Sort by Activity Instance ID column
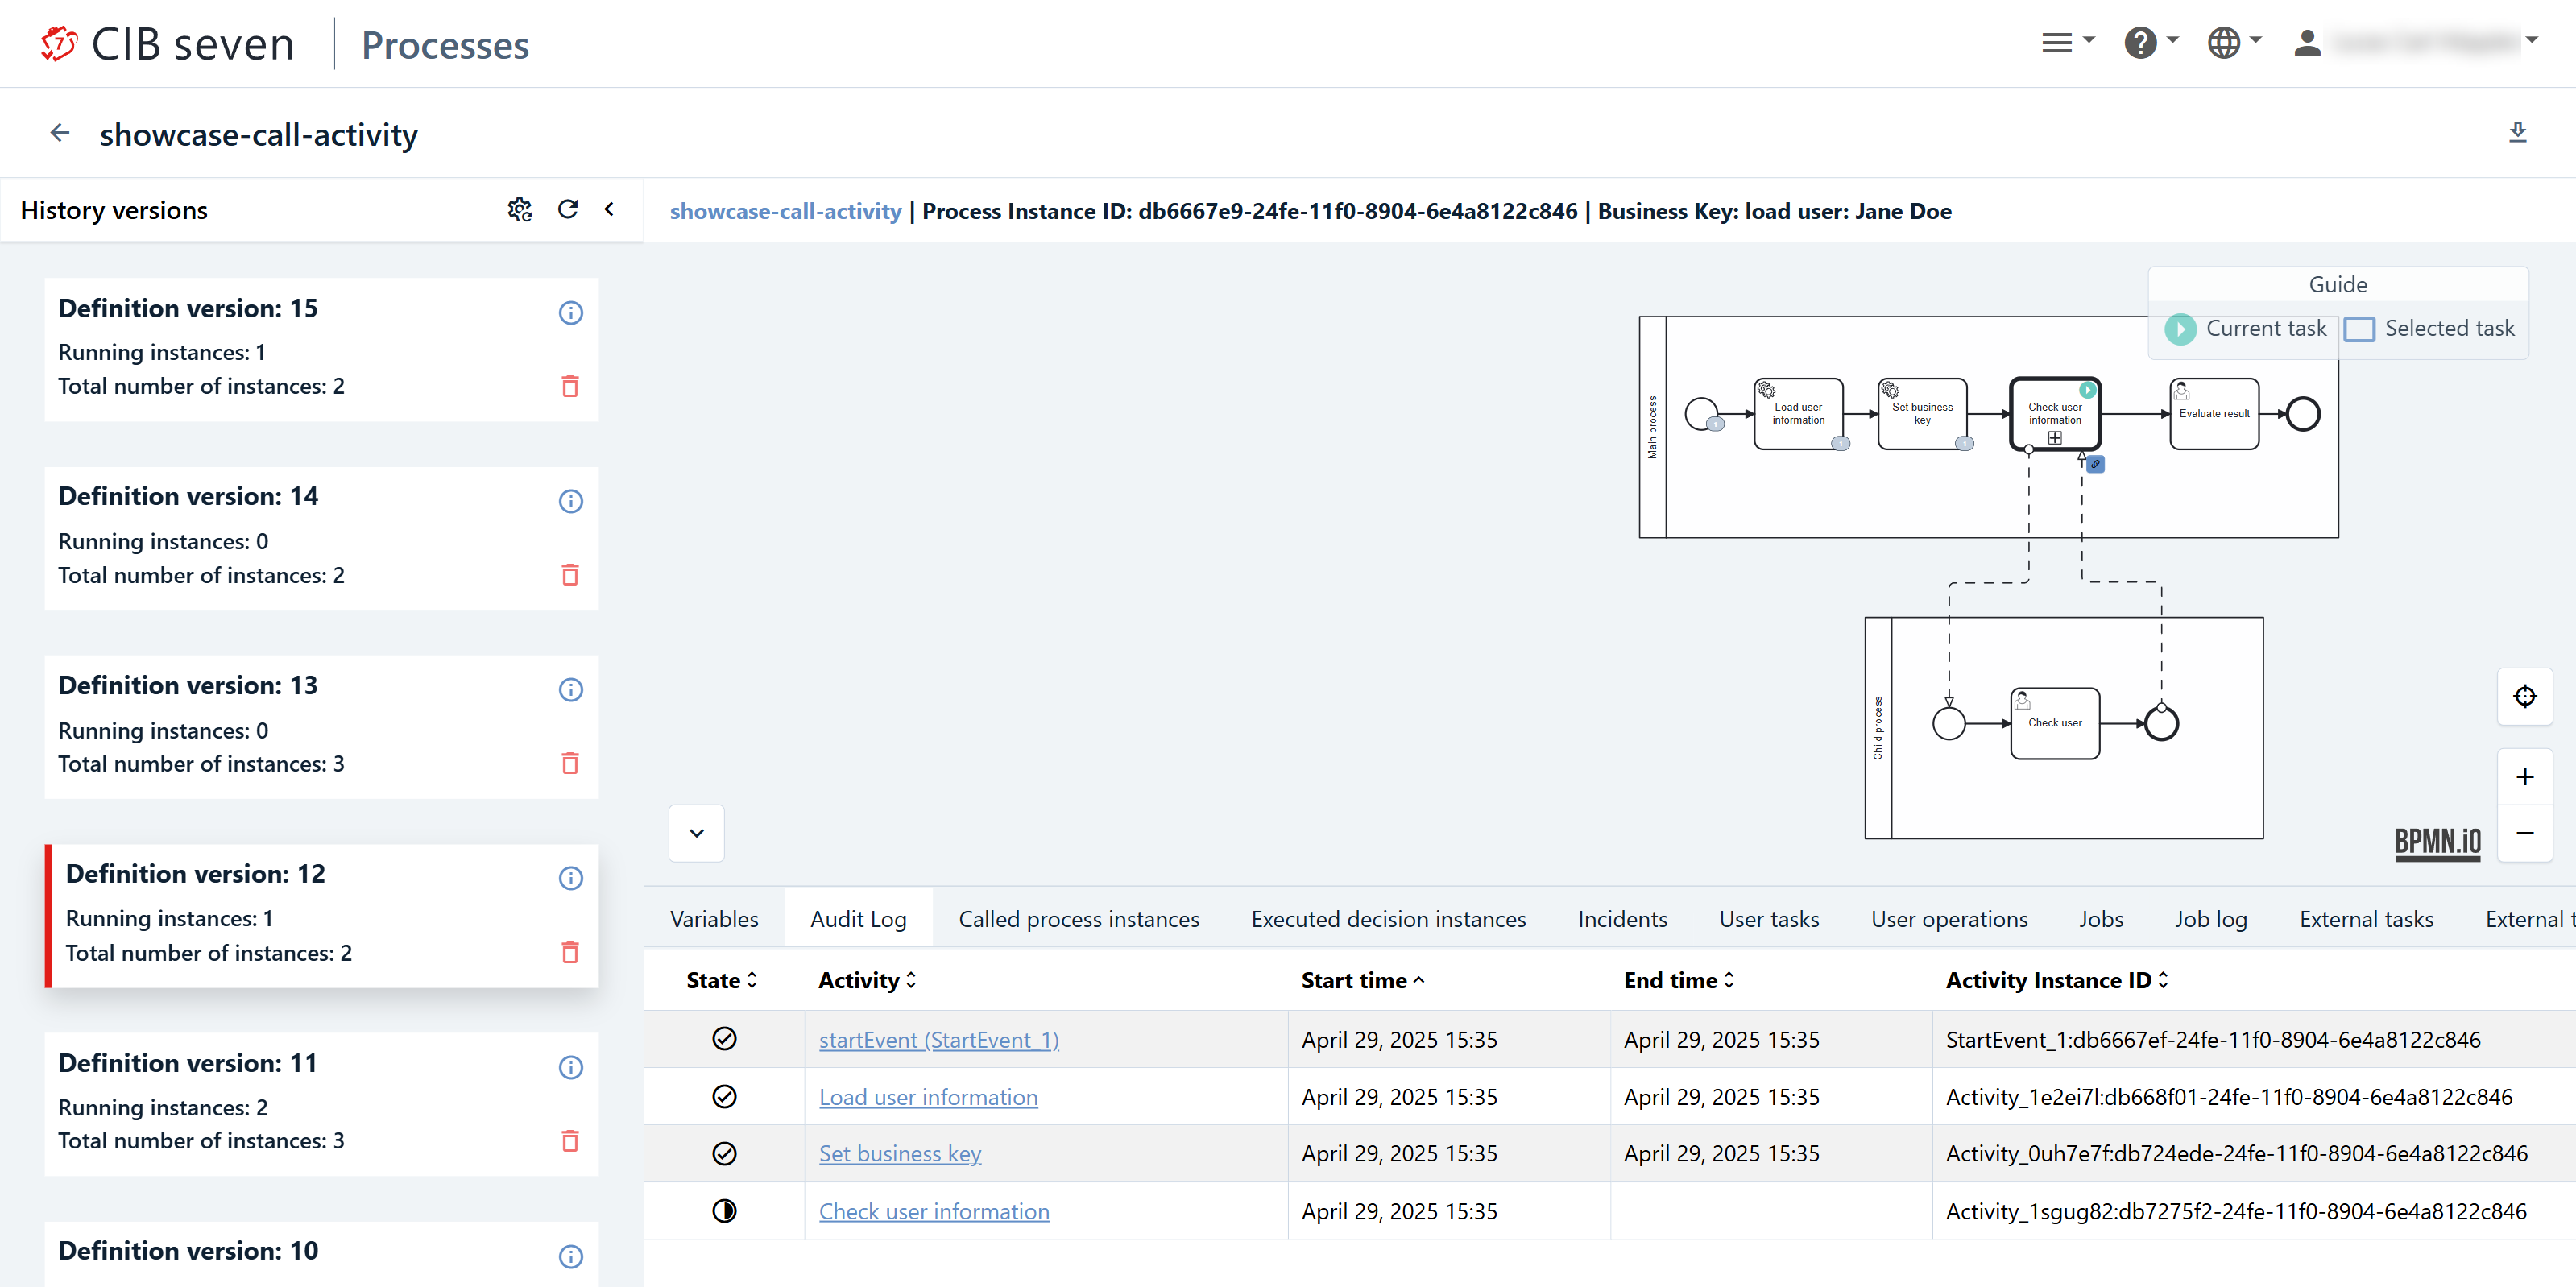The width and height of the screenshot is (2576, 1287). pyautogui.click(x=2055, y=980)
